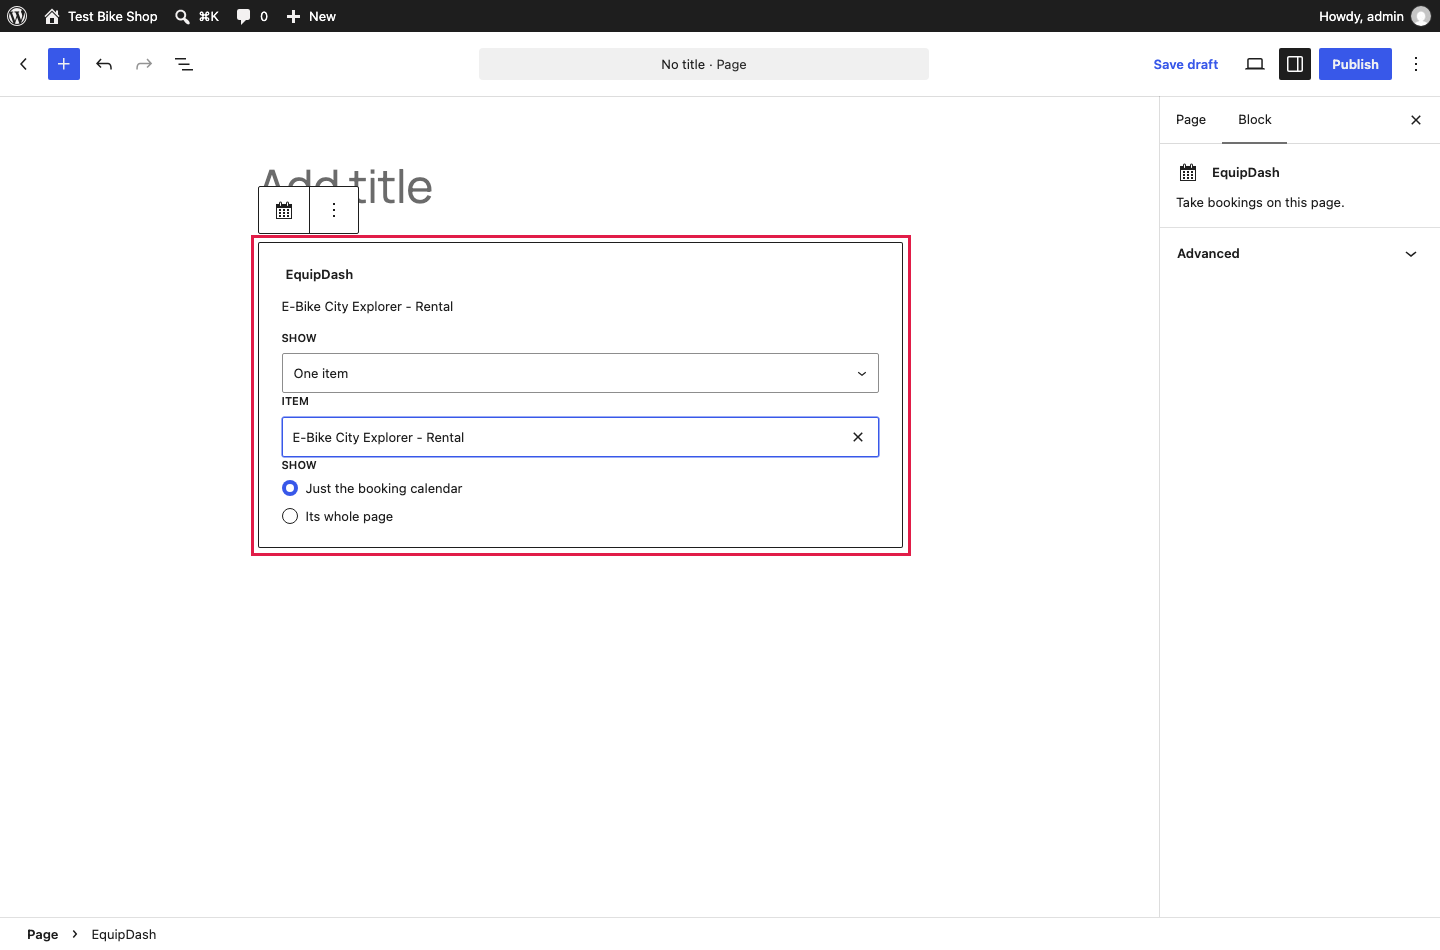
Task: Toggle the settings sidebar panel icon
Action: (1295, 64)
